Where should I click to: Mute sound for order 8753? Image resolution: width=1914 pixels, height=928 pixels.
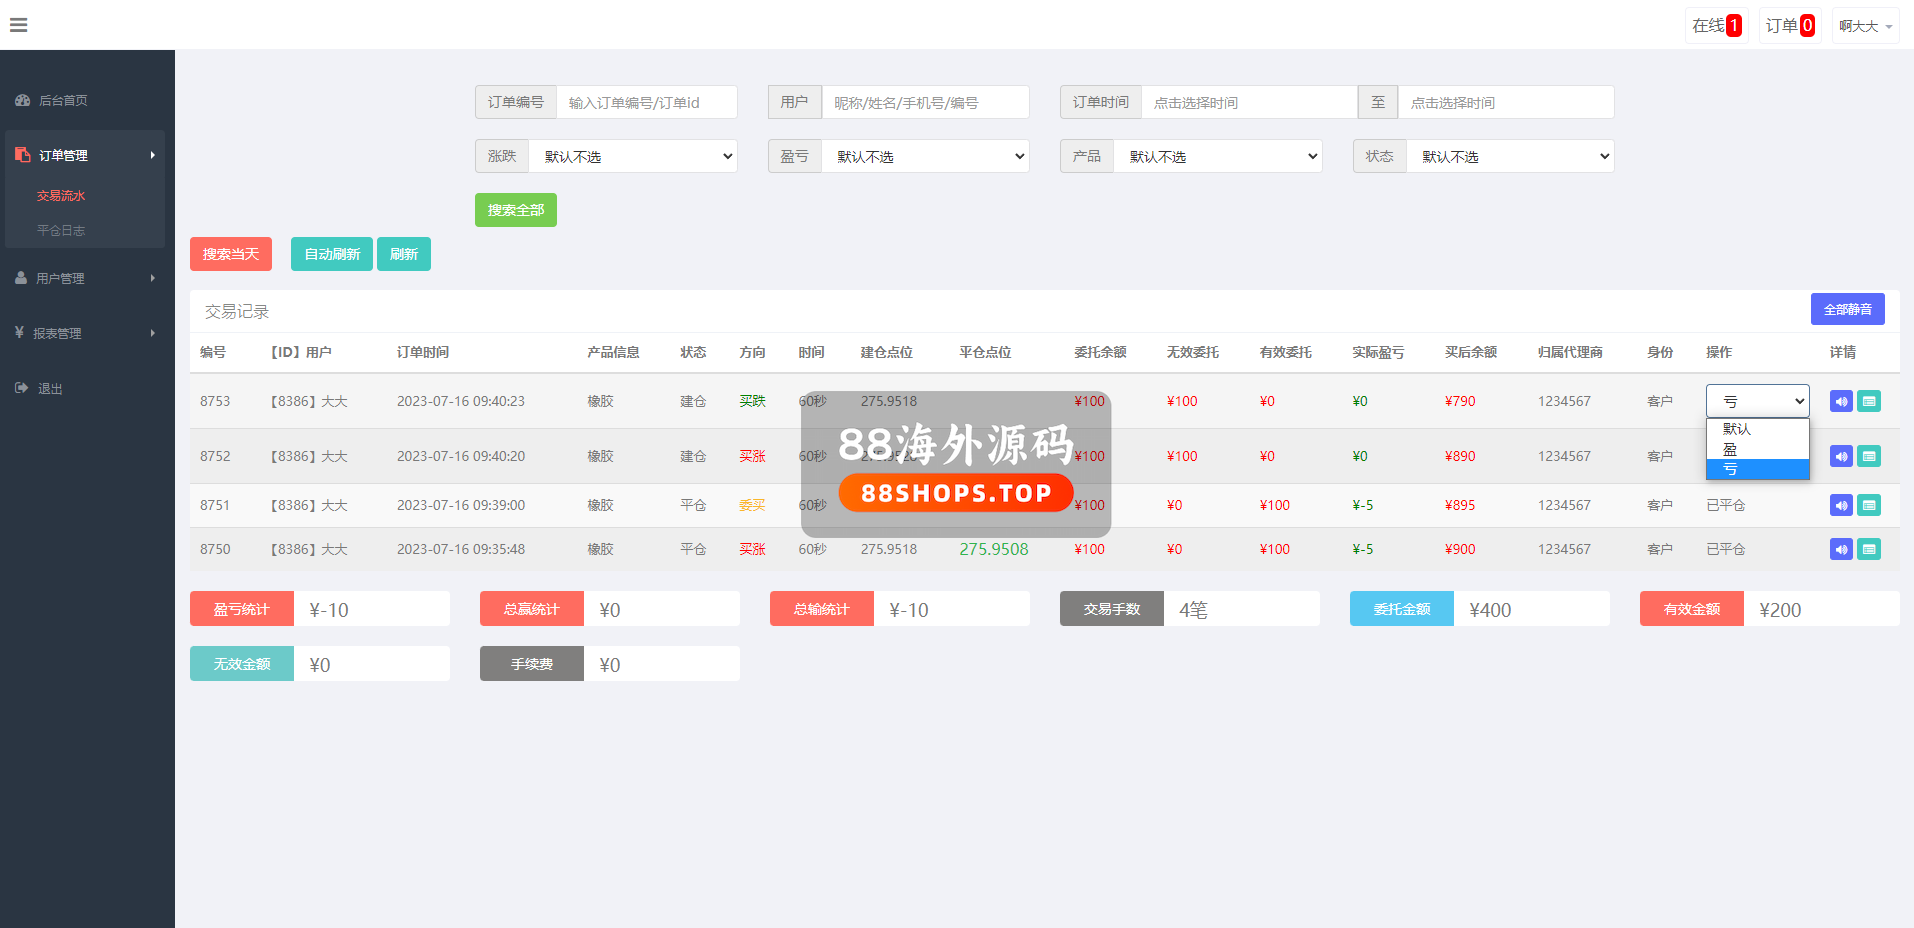pos(1841,401)
